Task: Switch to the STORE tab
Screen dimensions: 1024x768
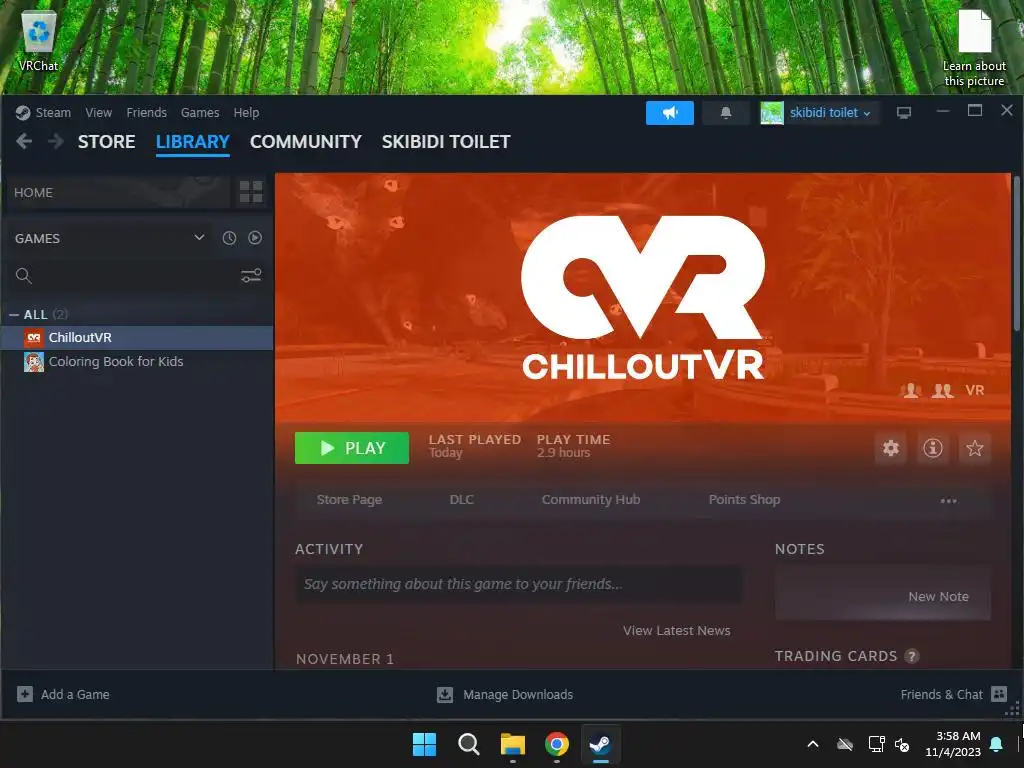Action: pos(106,142)
